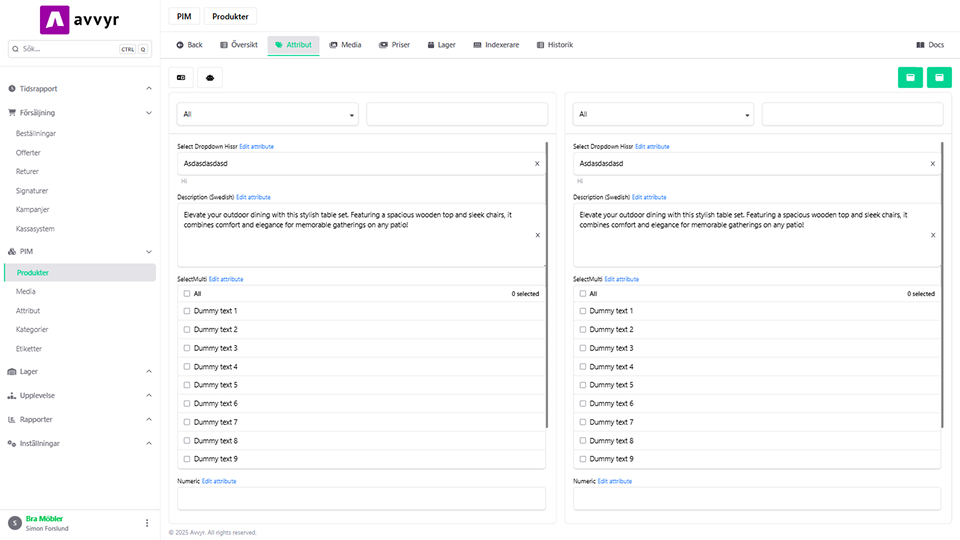Tick the right panel All checkbox
Viewport: 960px width, 540px height.
point(583,294)
